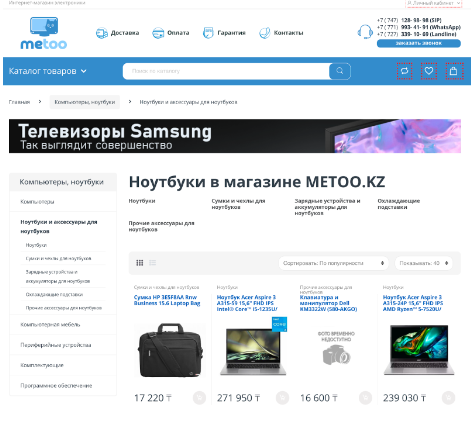Click the Телевизоры Samsung banner
Screen dimensions: 471x421
[x=235, y=136]
